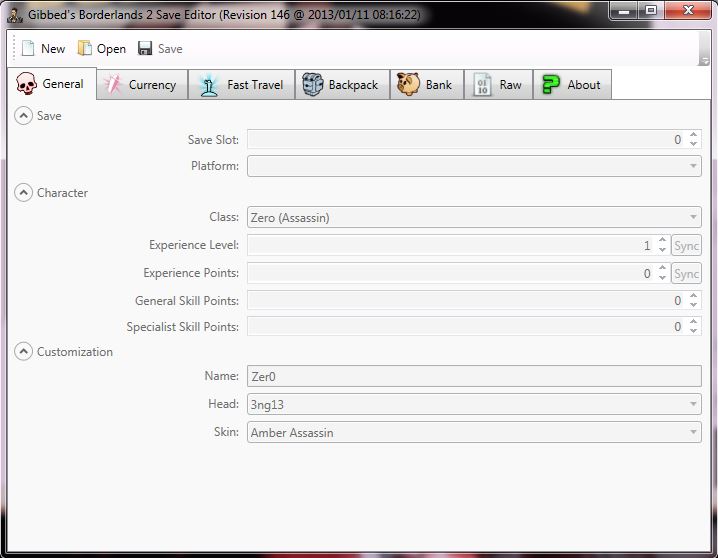Increase the Save Slot value

tap(693, 135)
